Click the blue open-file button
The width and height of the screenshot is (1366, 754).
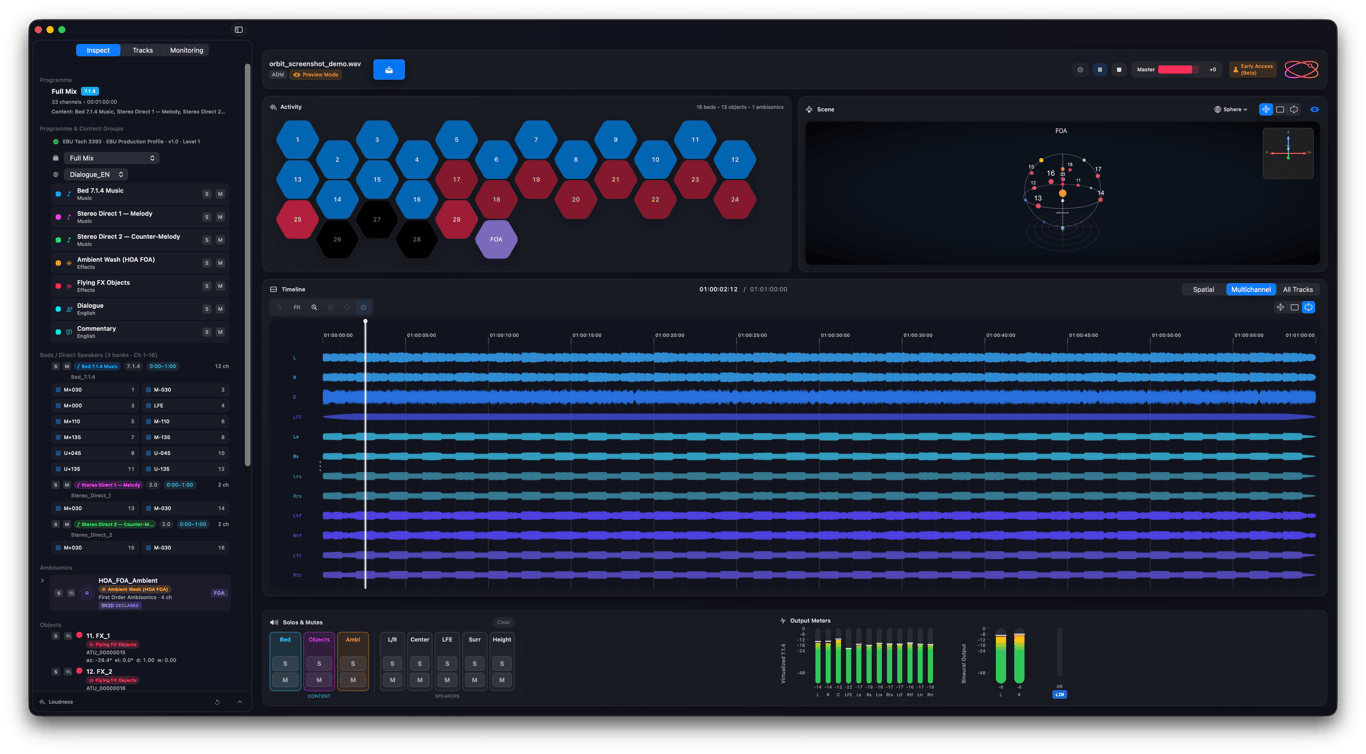(389, 70)
